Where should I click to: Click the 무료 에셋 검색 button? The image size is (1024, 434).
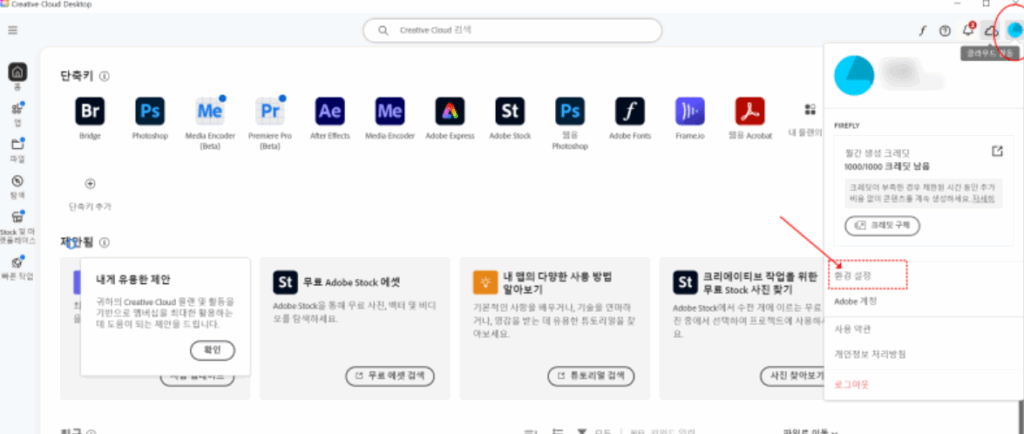tap(390, 376)
